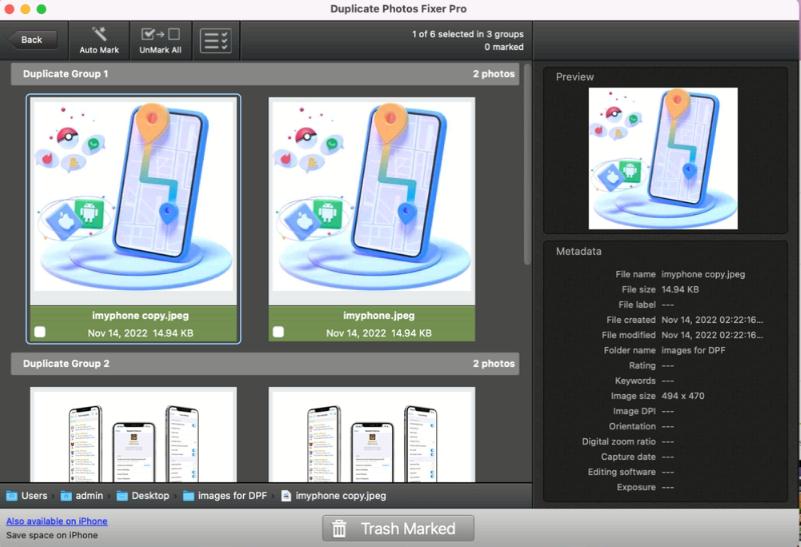Image resolution: width=801 pixels, height=547 pixels.
Task: Mark the imyphone copy.jpeg checkbox
Action: pos(40,332)
